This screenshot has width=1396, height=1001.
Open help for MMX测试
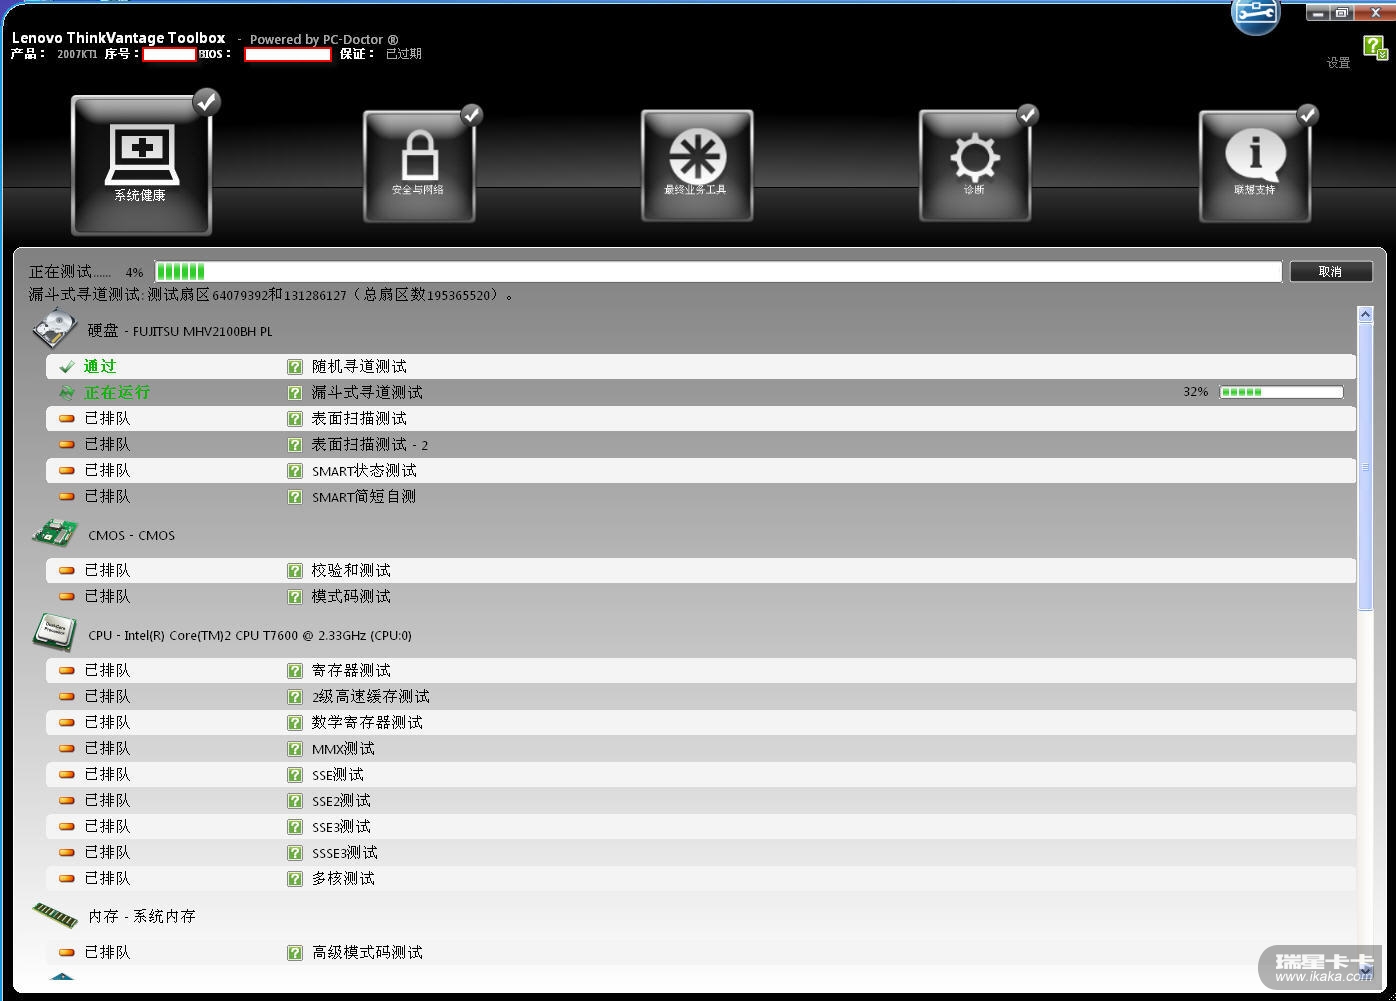pos(295,749)
